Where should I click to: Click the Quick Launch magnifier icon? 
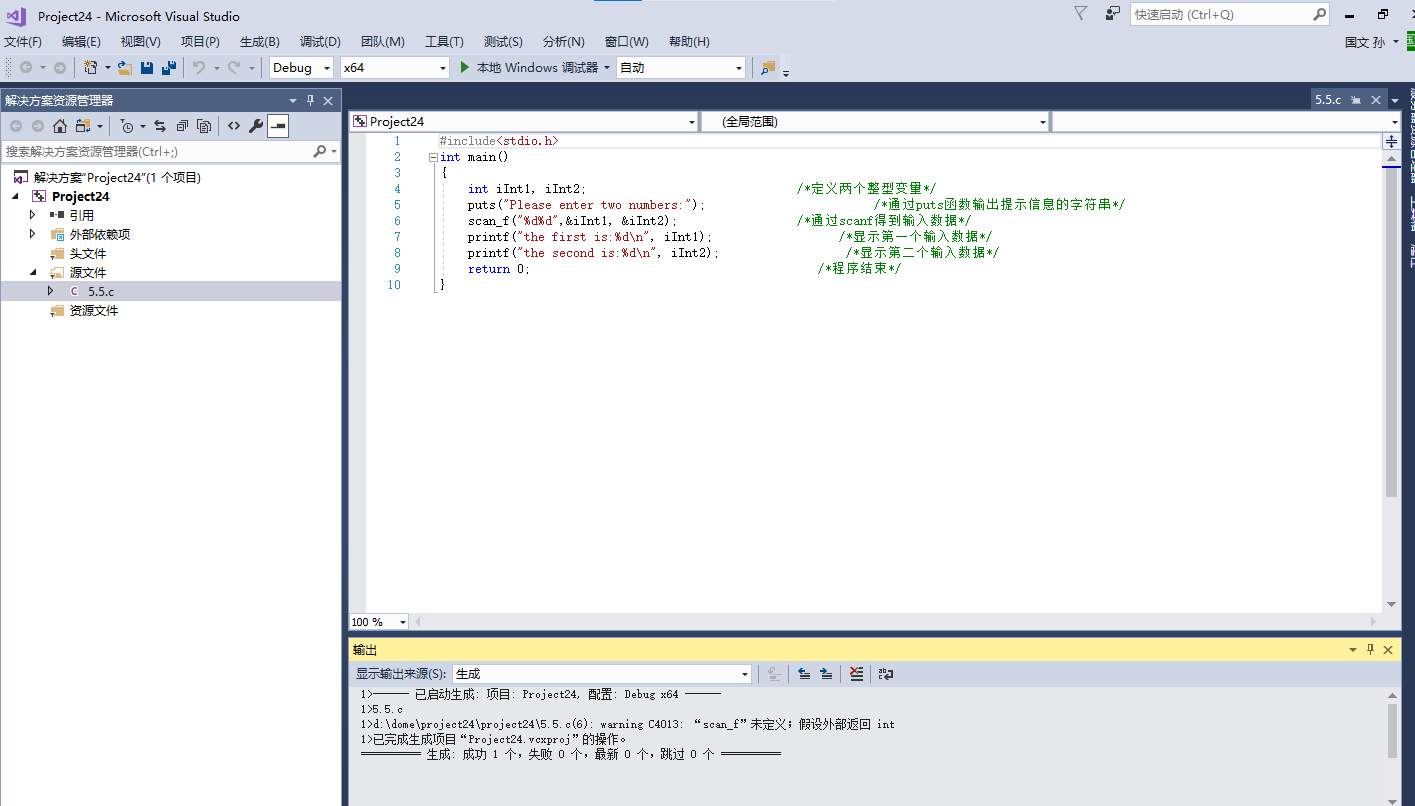click(x=1320, y=14)
